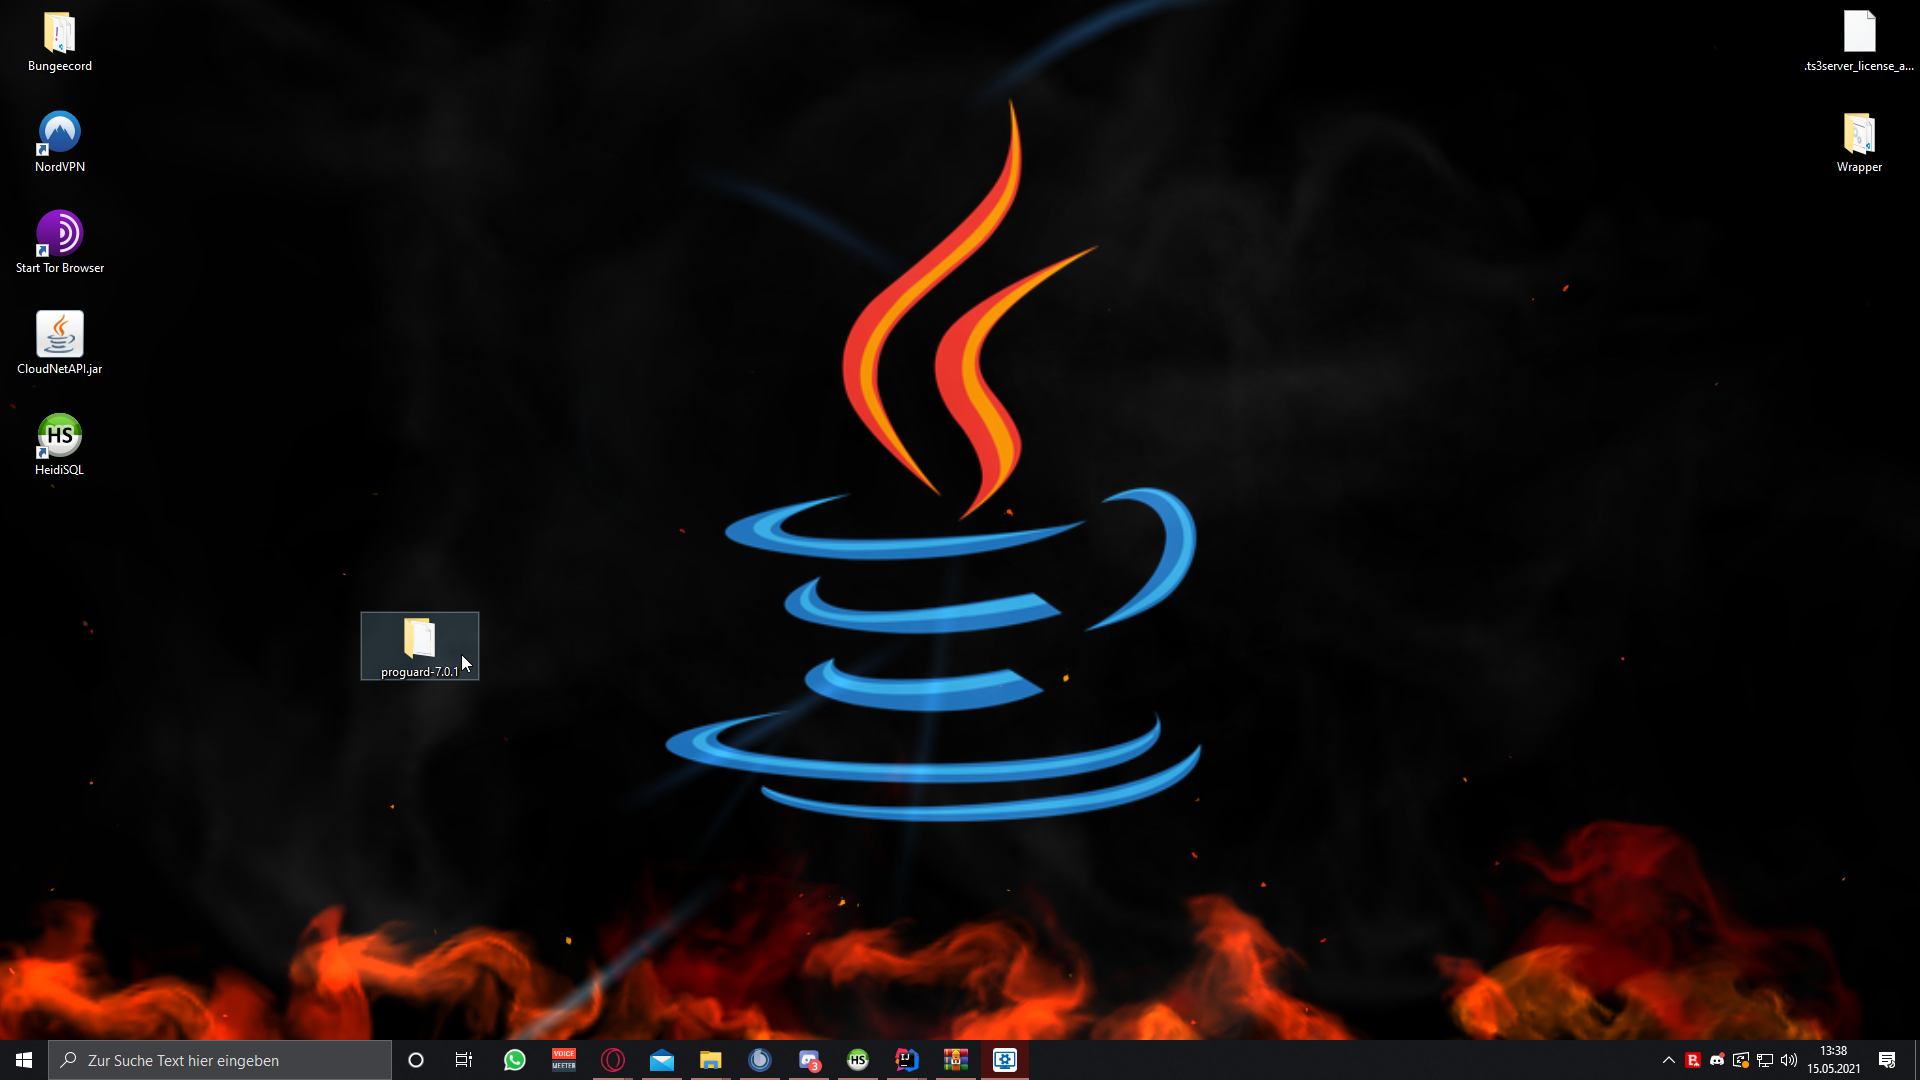This screenshot has height=1080, width=1920.
Task: Open Task View button
Action: (464, 1060)
